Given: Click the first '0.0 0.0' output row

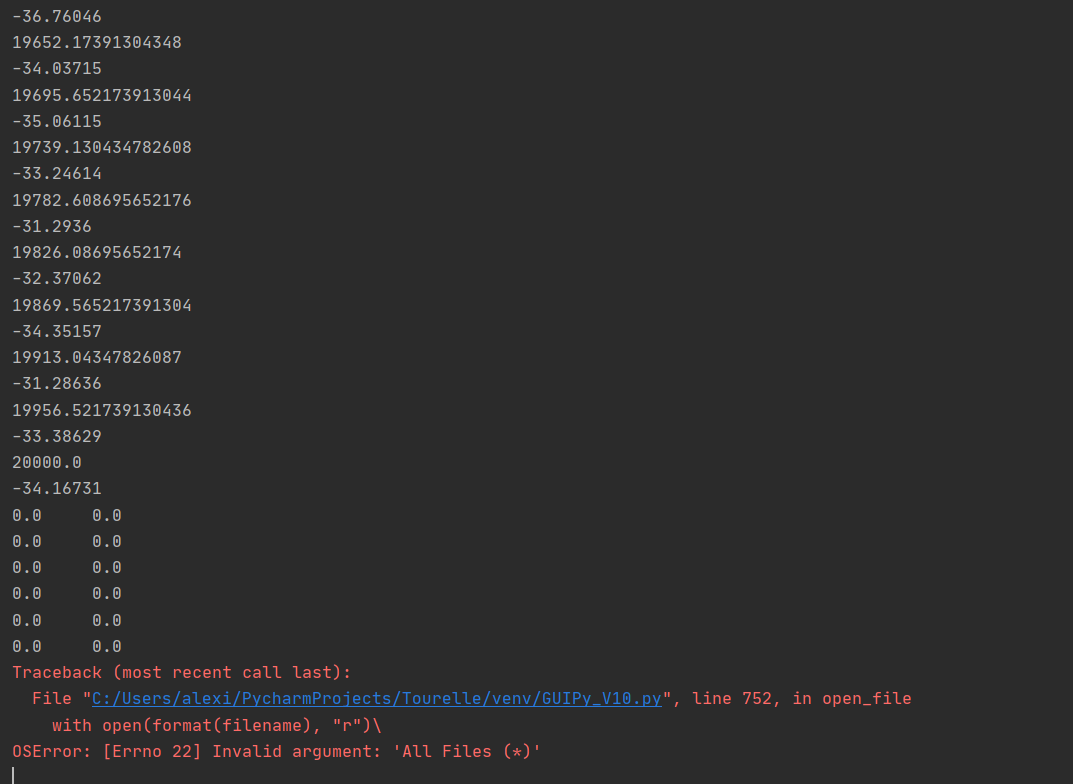Looking at the screenshot, I should tap(67, 515).
